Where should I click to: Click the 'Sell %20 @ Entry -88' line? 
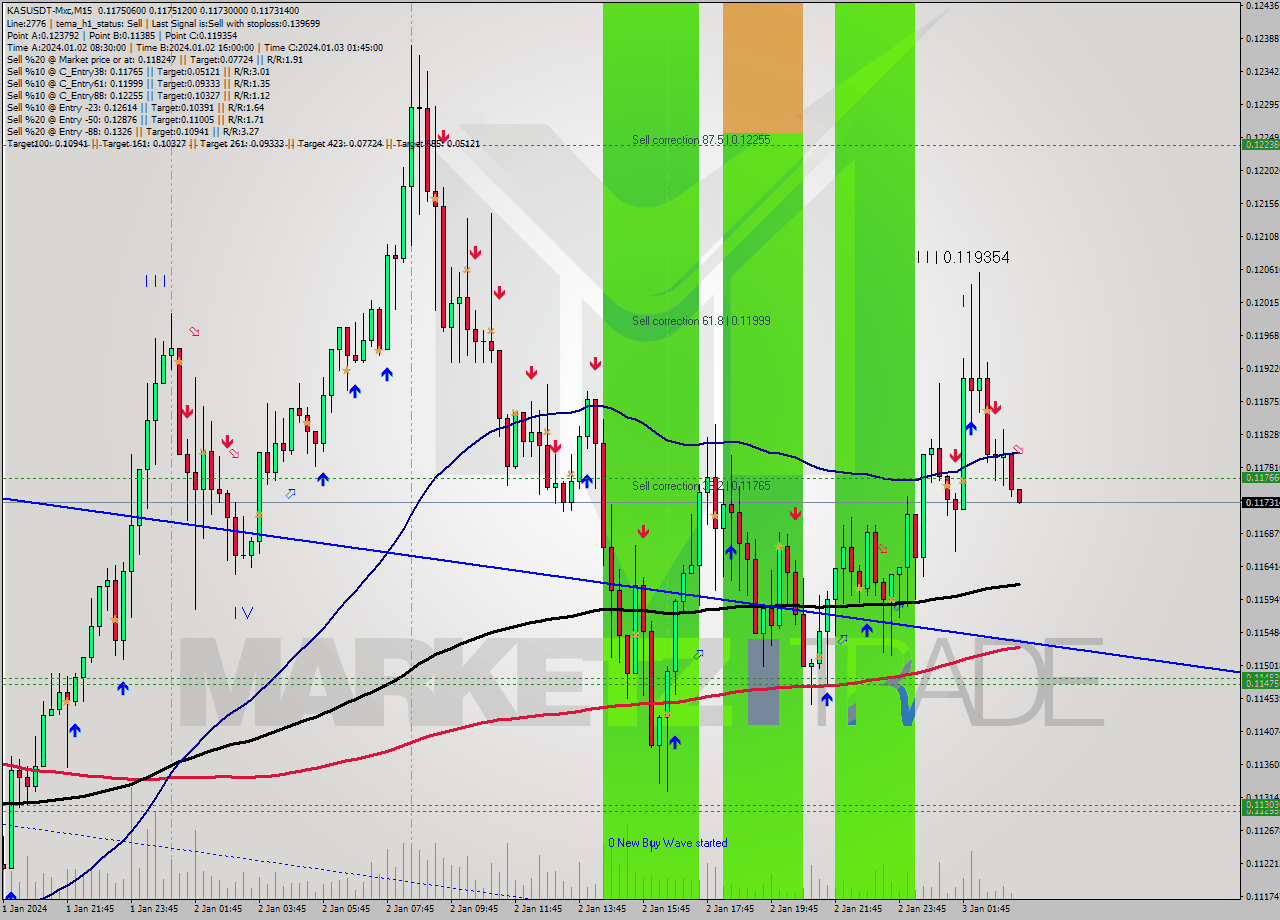133,131
